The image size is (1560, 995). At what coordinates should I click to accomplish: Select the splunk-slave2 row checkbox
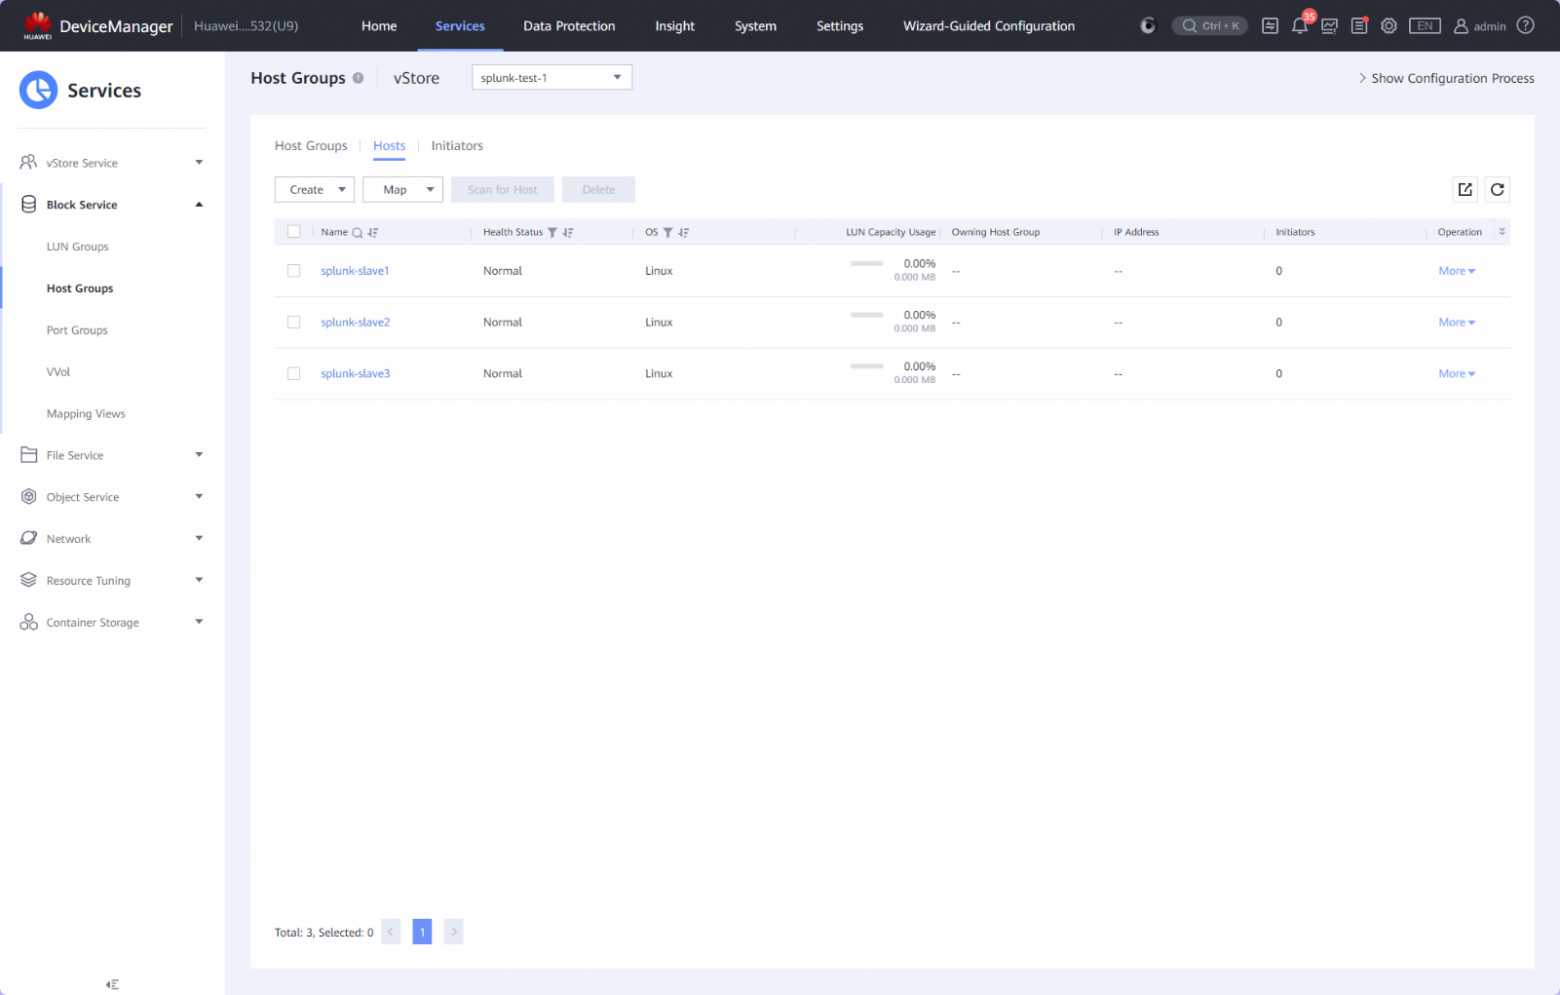click(x=294, y=322)
